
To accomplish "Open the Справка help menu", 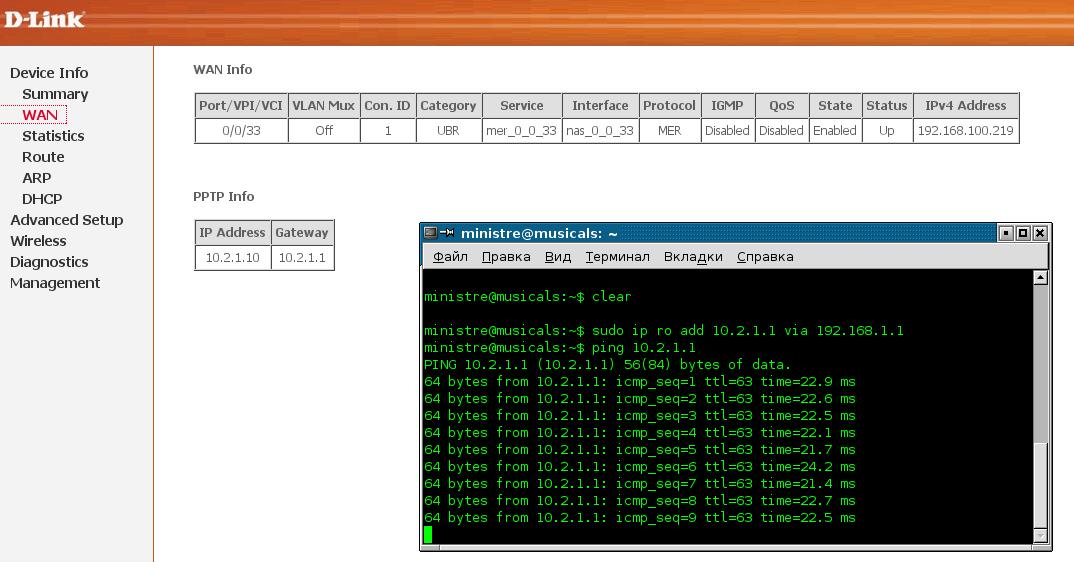I will (765, 257).
